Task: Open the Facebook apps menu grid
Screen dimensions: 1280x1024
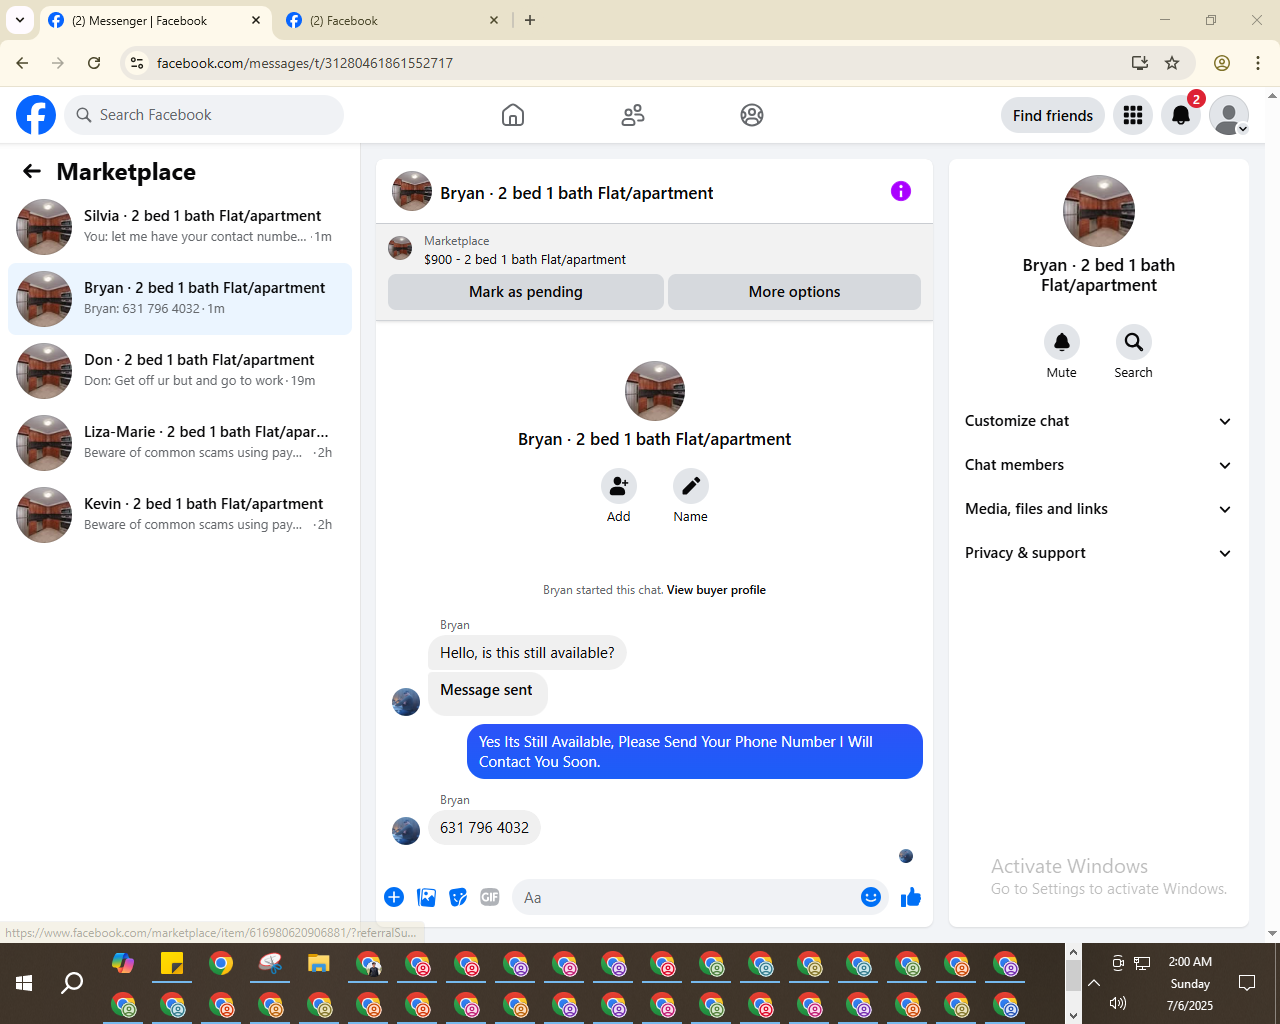Action: tap(1133, 116)
